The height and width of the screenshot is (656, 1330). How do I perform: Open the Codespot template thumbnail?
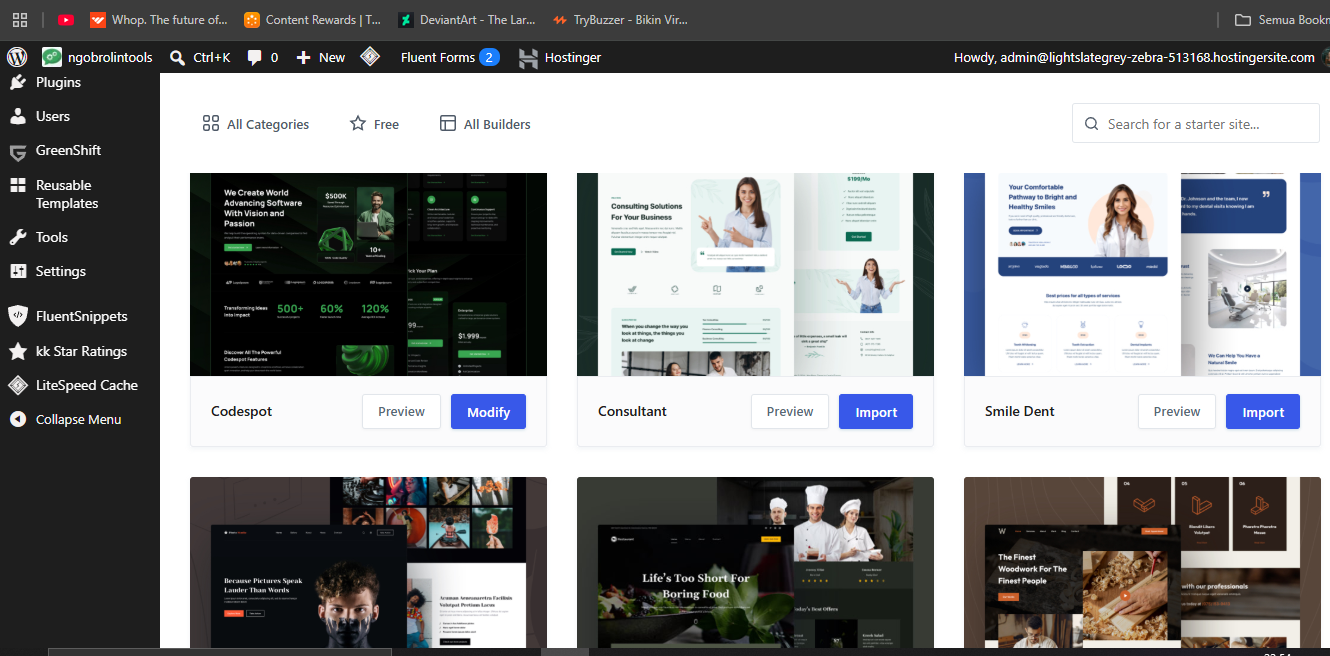click(x=368, y=274)
